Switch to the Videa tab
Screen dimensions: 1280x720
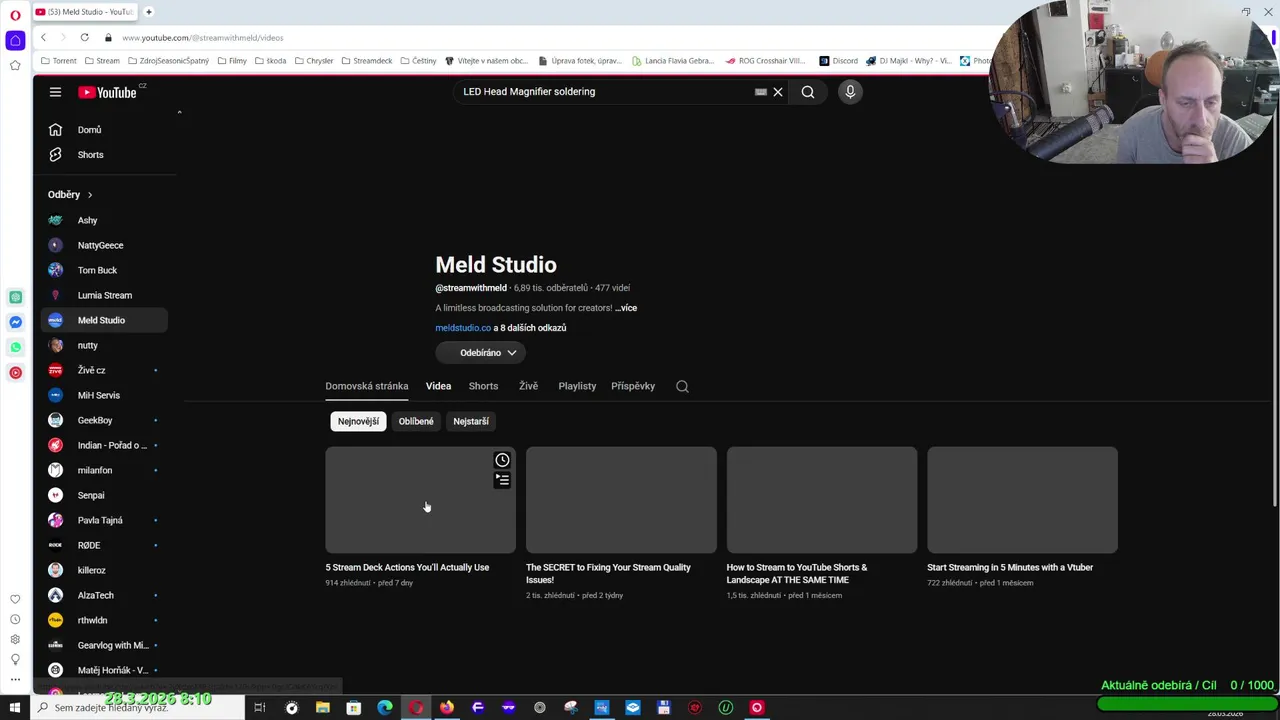pos(438,386)
